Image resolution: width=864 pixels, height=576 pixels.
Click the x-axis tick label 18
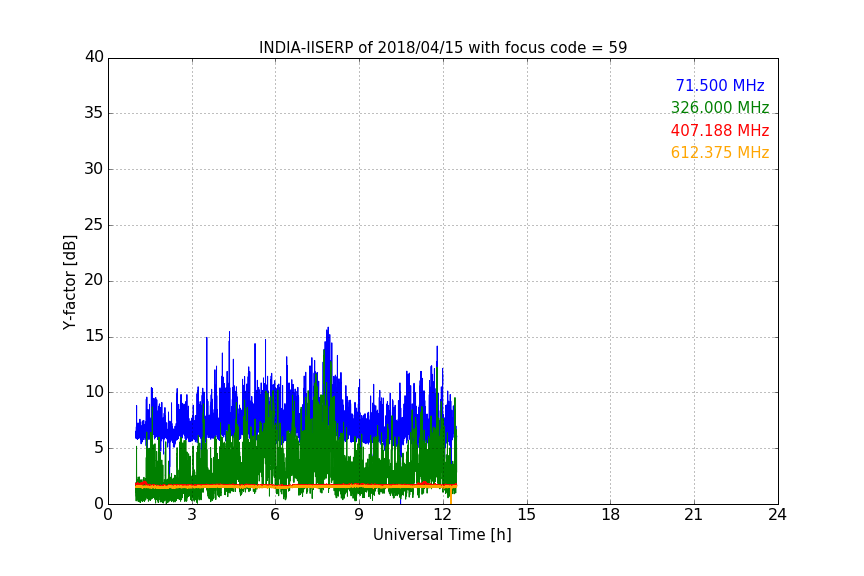611,515
